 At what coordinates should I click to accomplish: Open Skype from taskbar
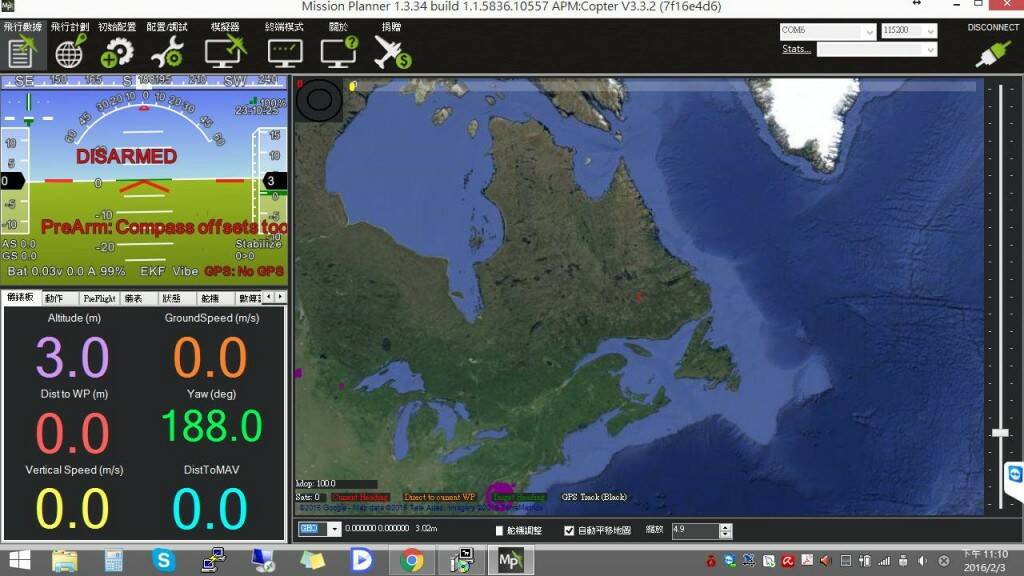[163, 560]
